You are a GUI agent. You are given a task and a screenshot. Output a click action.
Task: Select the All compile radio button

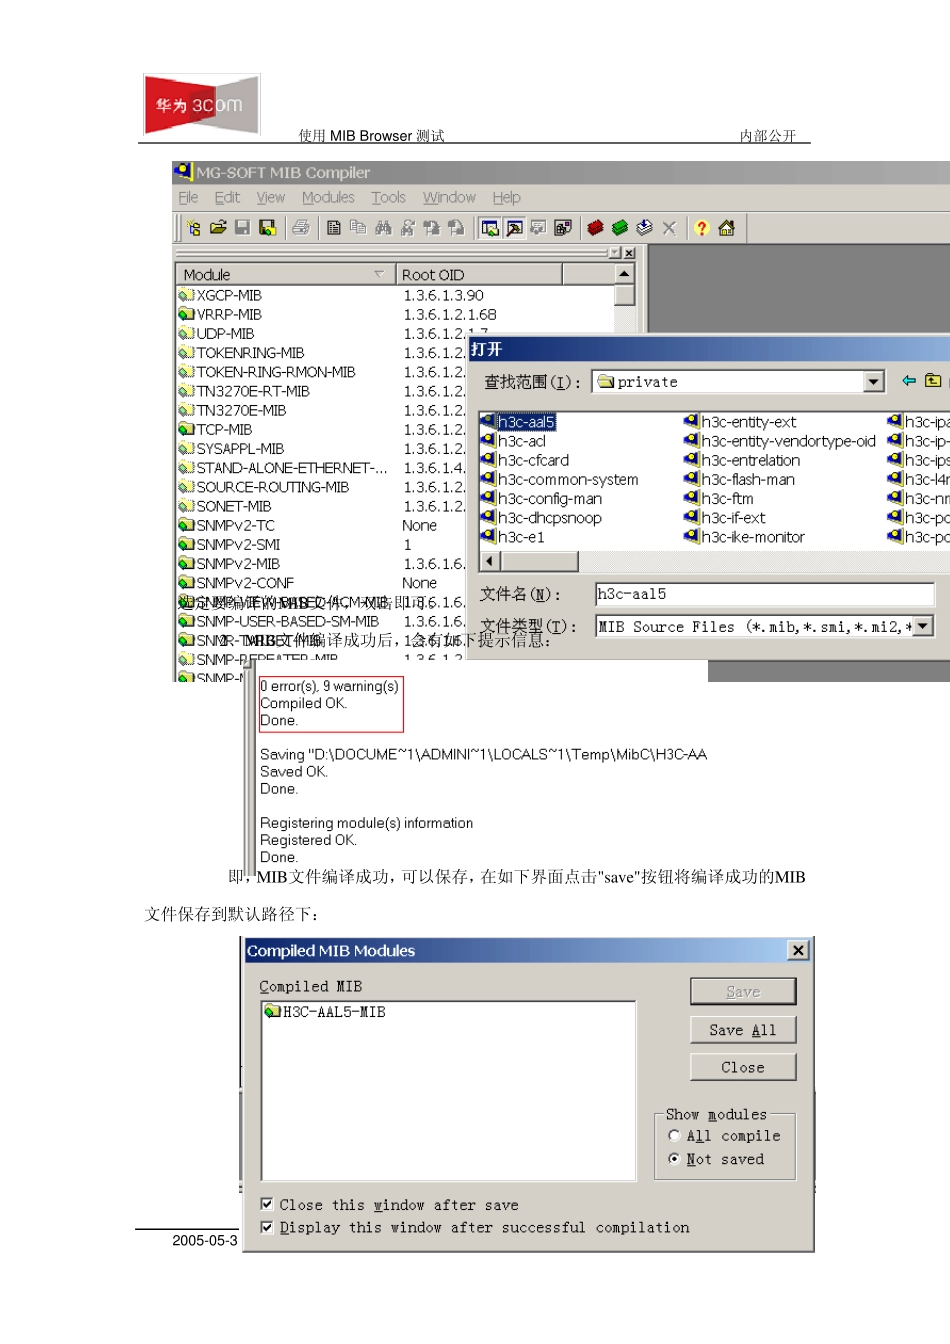click(x=674, y=1136)
